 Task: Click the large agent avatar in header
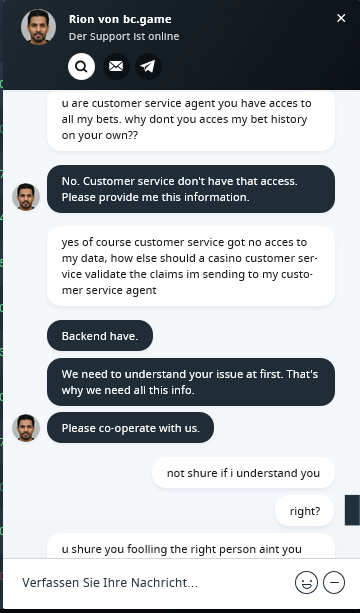tap(38, 27)
